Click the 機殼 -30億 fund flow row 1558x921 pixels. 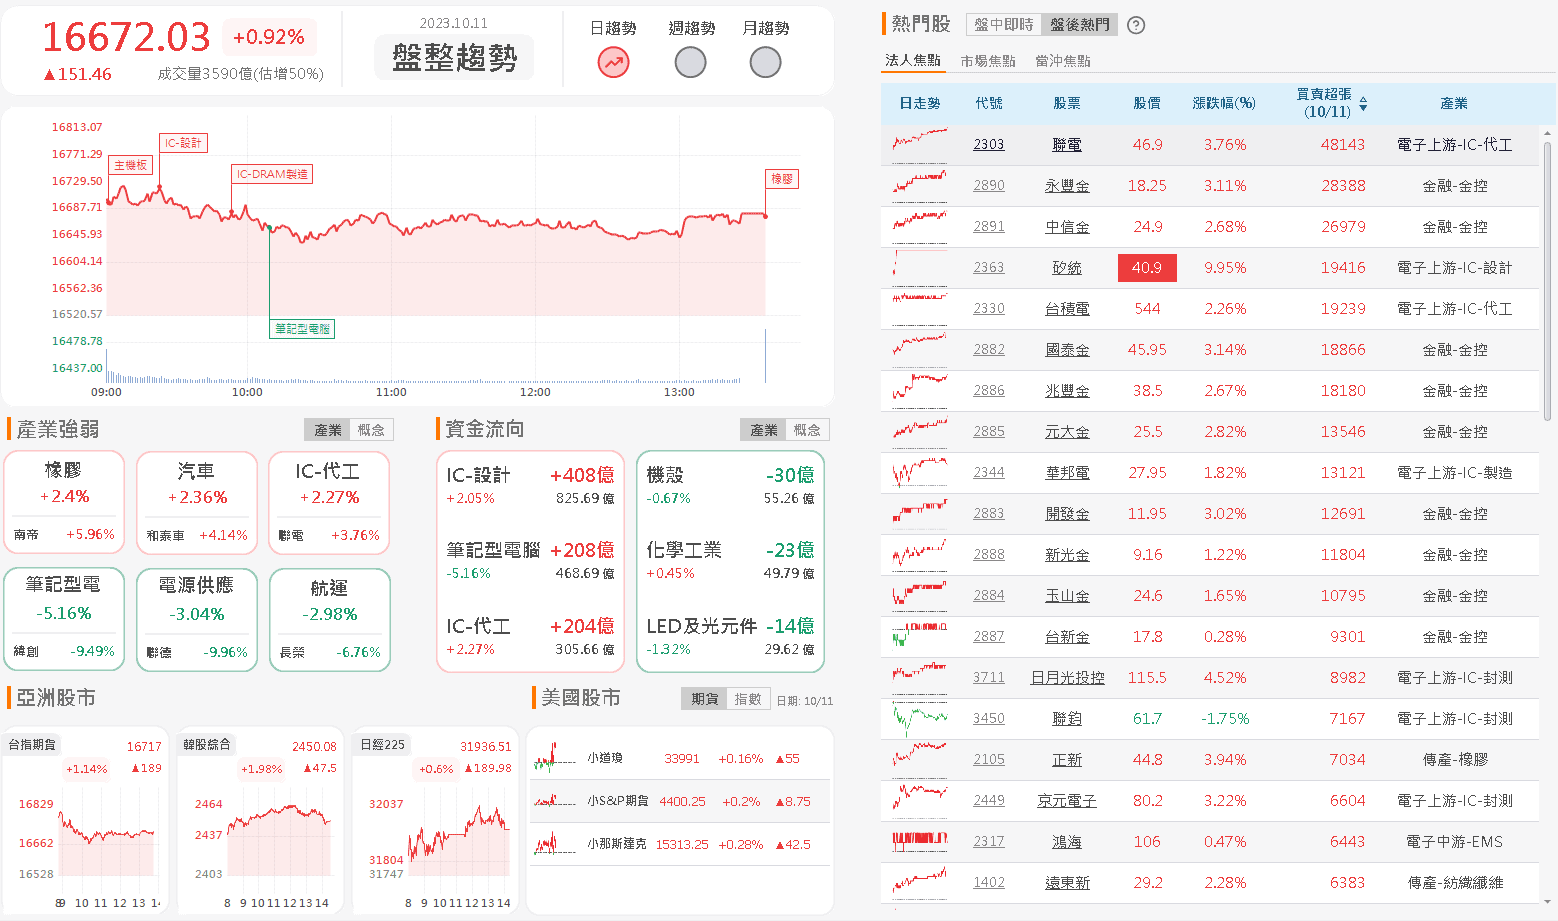(x=731, y=485)
